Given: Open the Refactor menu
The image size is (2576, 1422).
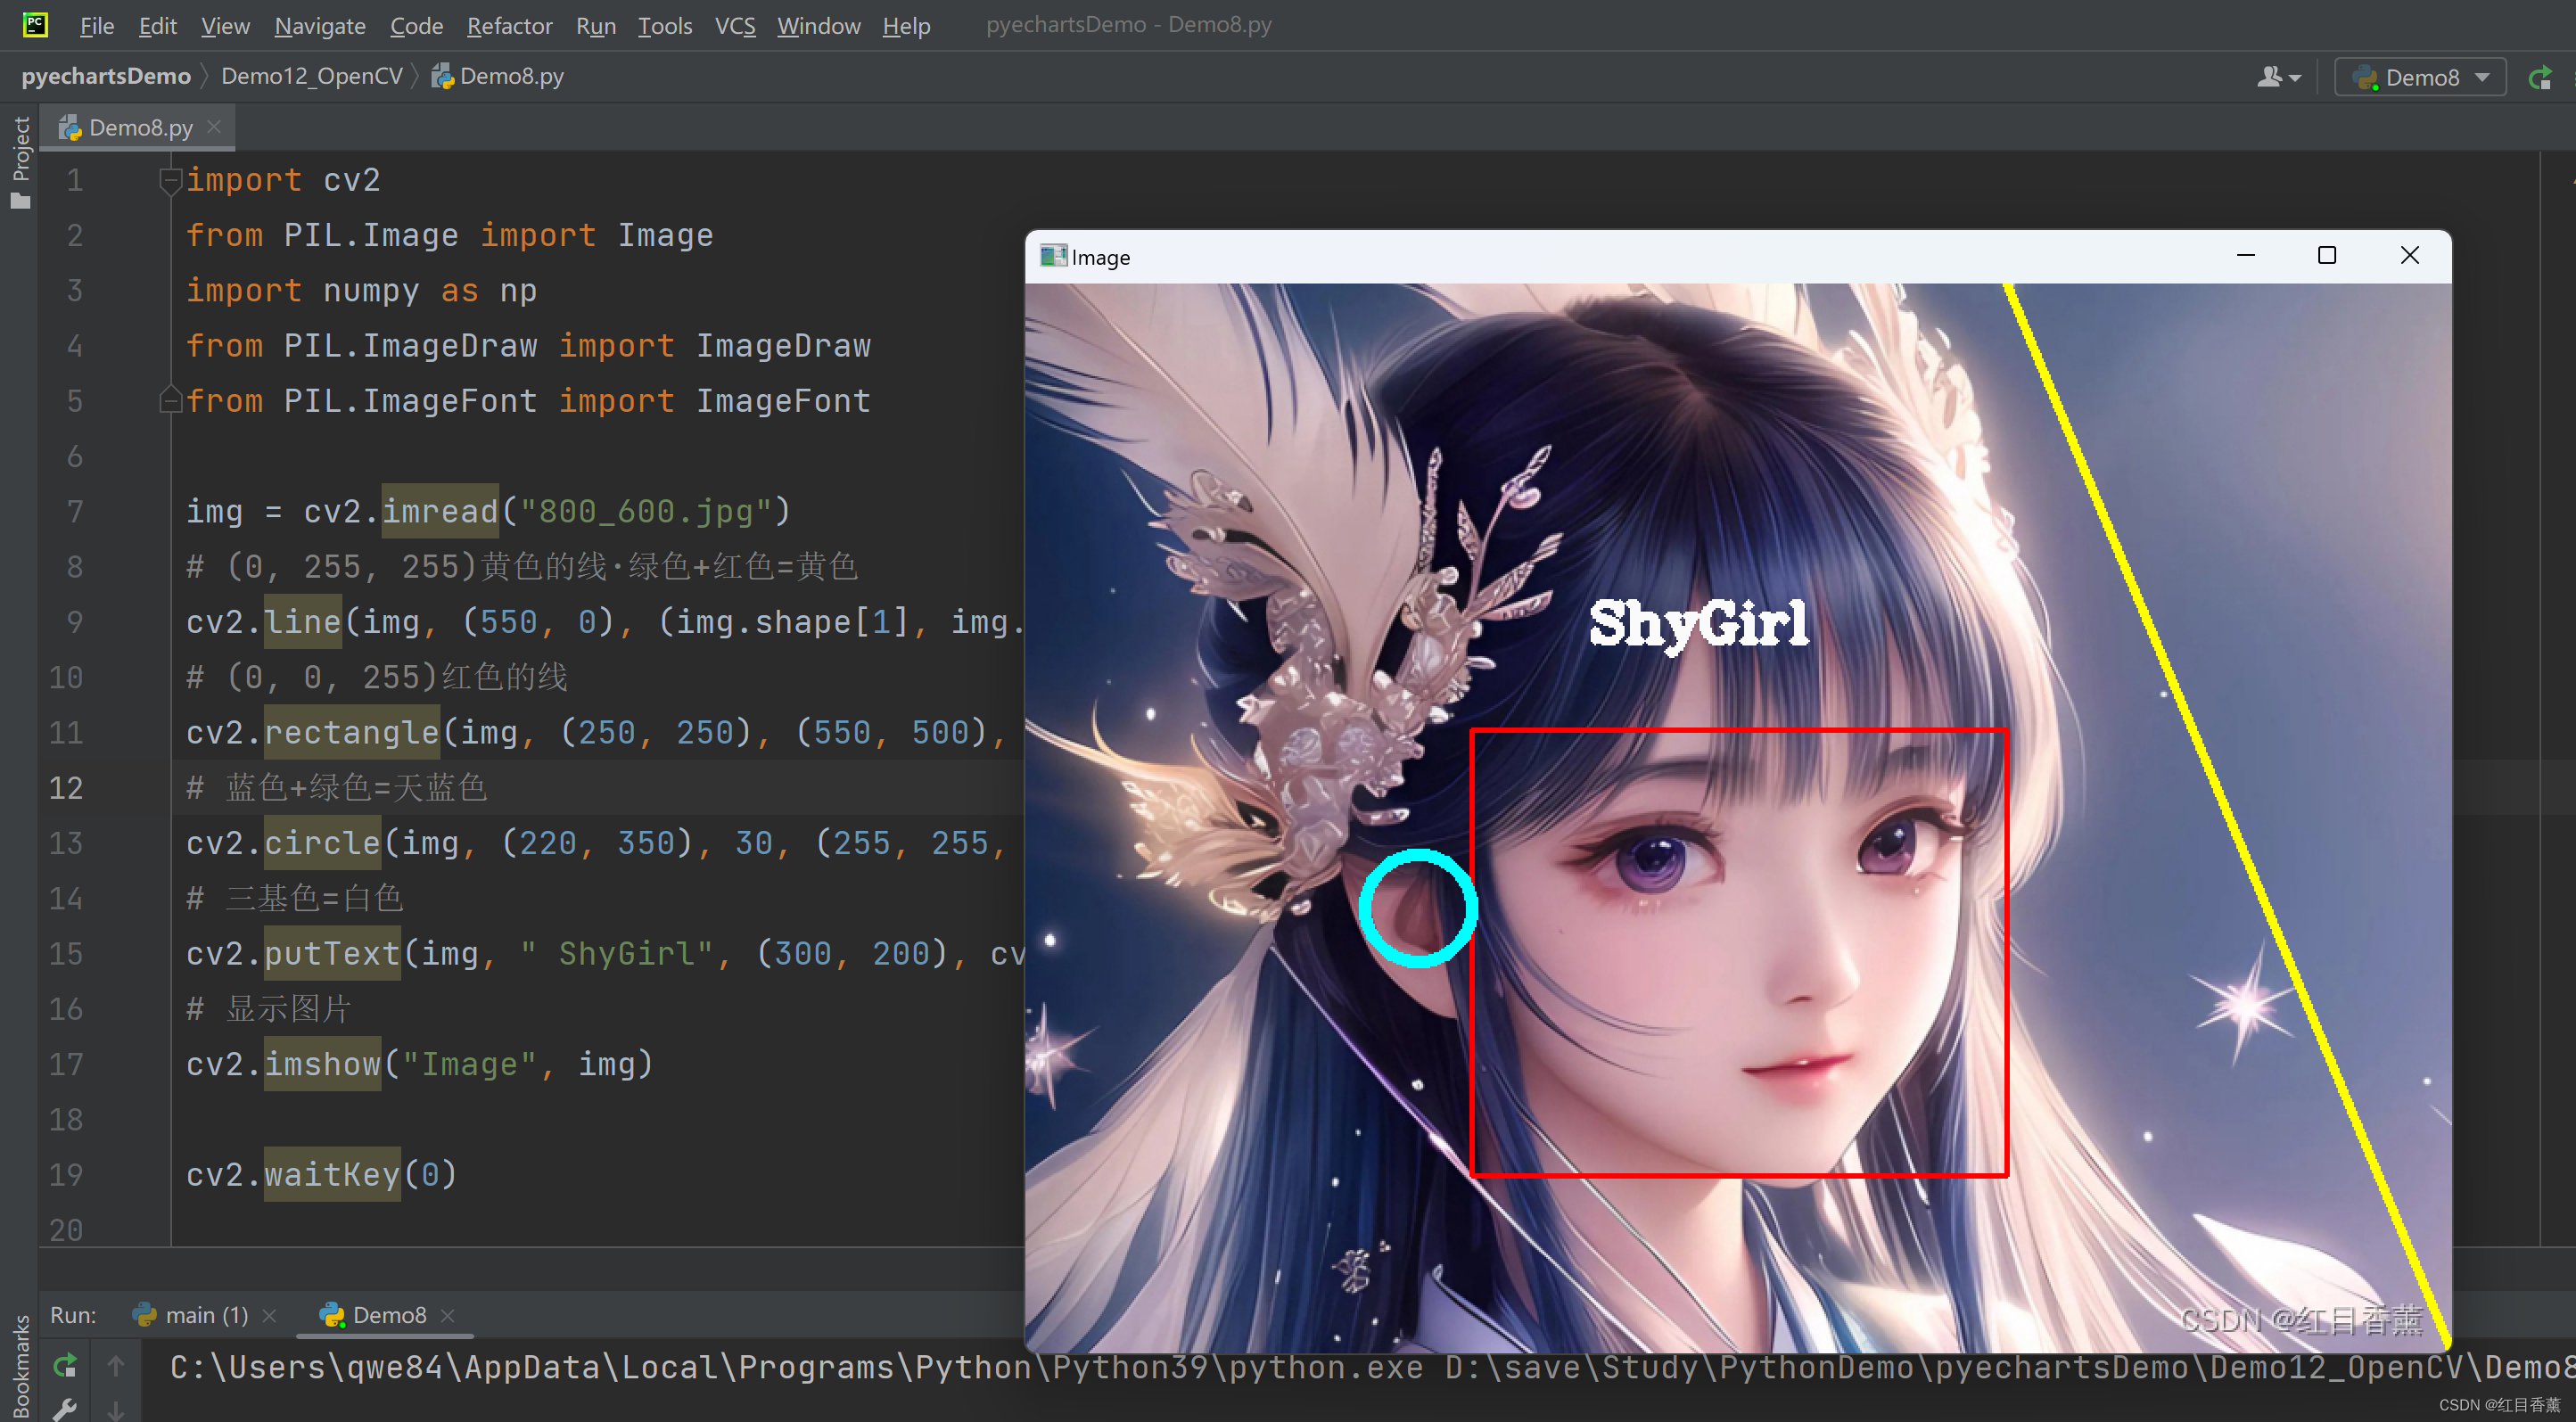Looking at the screenshot, I should coord(509,25).
